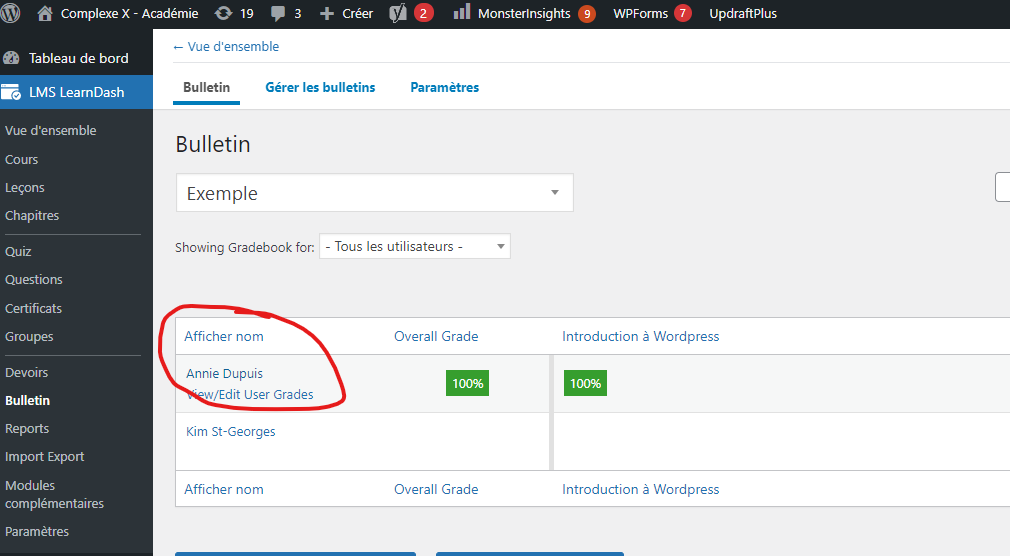Click the plus icon beside Créer
This screenshot has width=1010, height=556.
click(x=327, y=14)
